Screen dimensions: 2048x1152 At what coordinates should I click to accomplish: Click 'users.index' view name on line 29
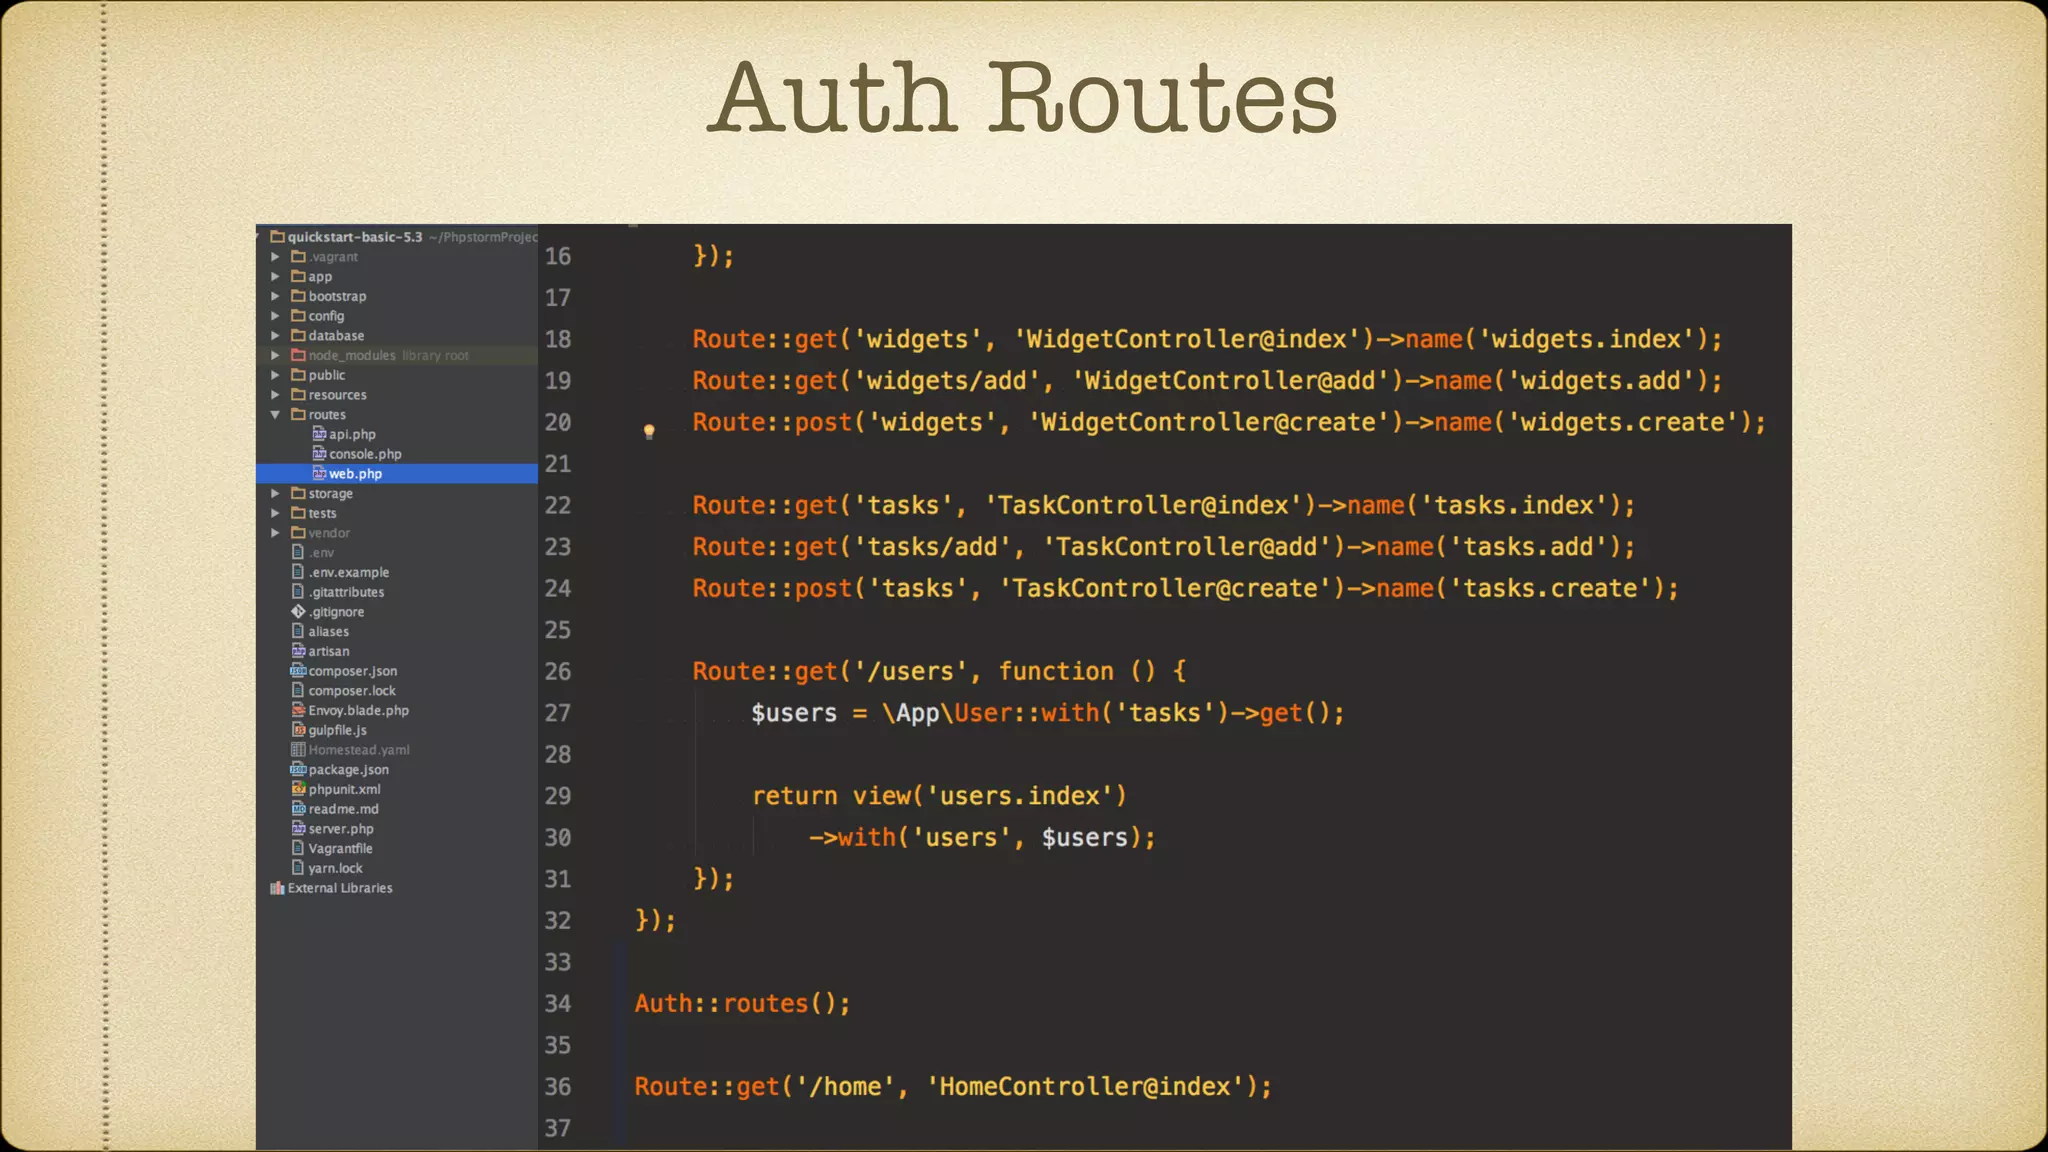pyautogui.click(x=1020, y=797)
